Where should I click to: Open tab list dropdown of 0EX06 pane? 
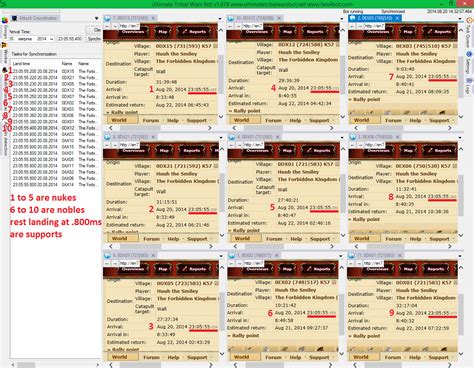461,137
